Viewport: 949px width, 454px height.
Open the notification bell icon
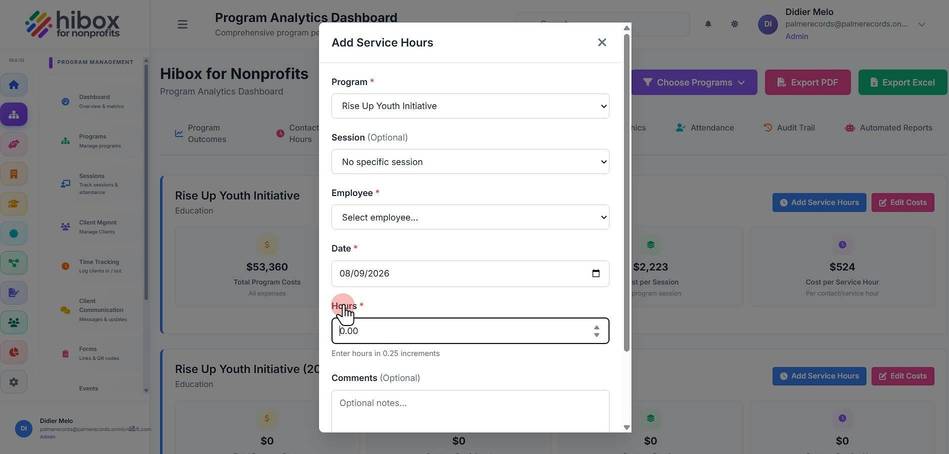click(x=708, y=24)
